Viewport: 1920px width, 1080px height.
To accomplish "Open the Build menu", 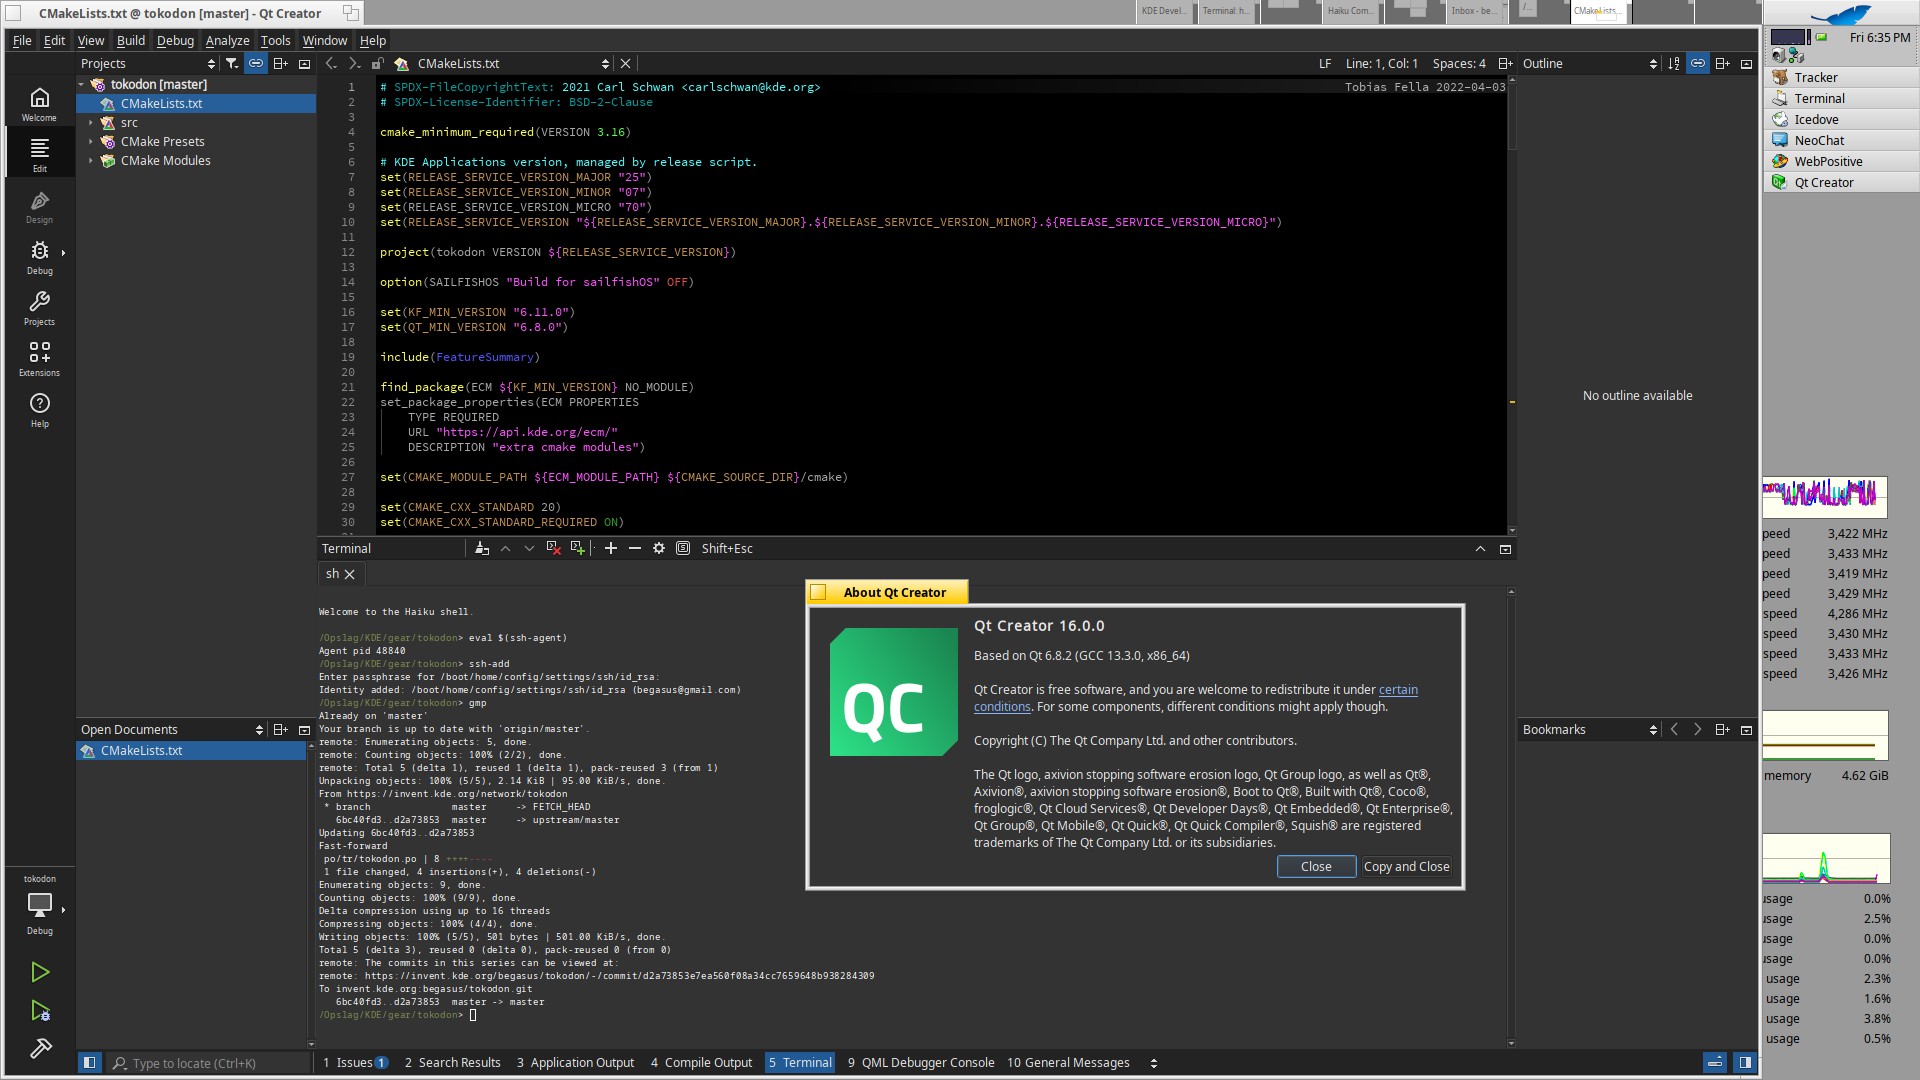I will 131,40.
